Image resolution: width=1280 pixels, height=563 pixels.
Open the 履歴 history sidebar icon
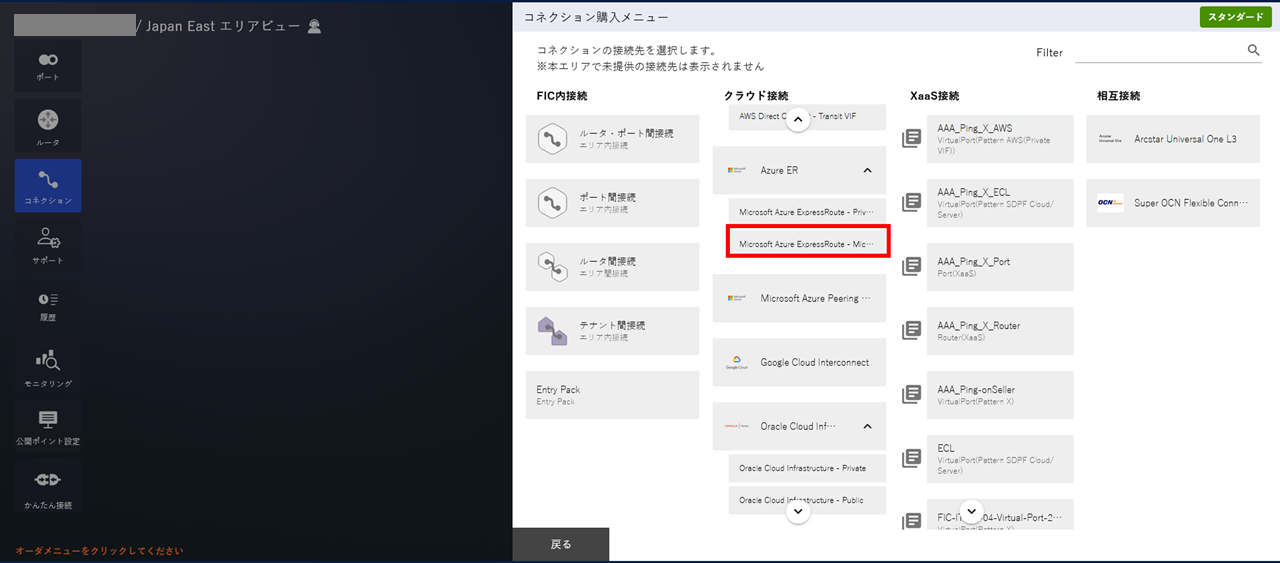[48, 305]
